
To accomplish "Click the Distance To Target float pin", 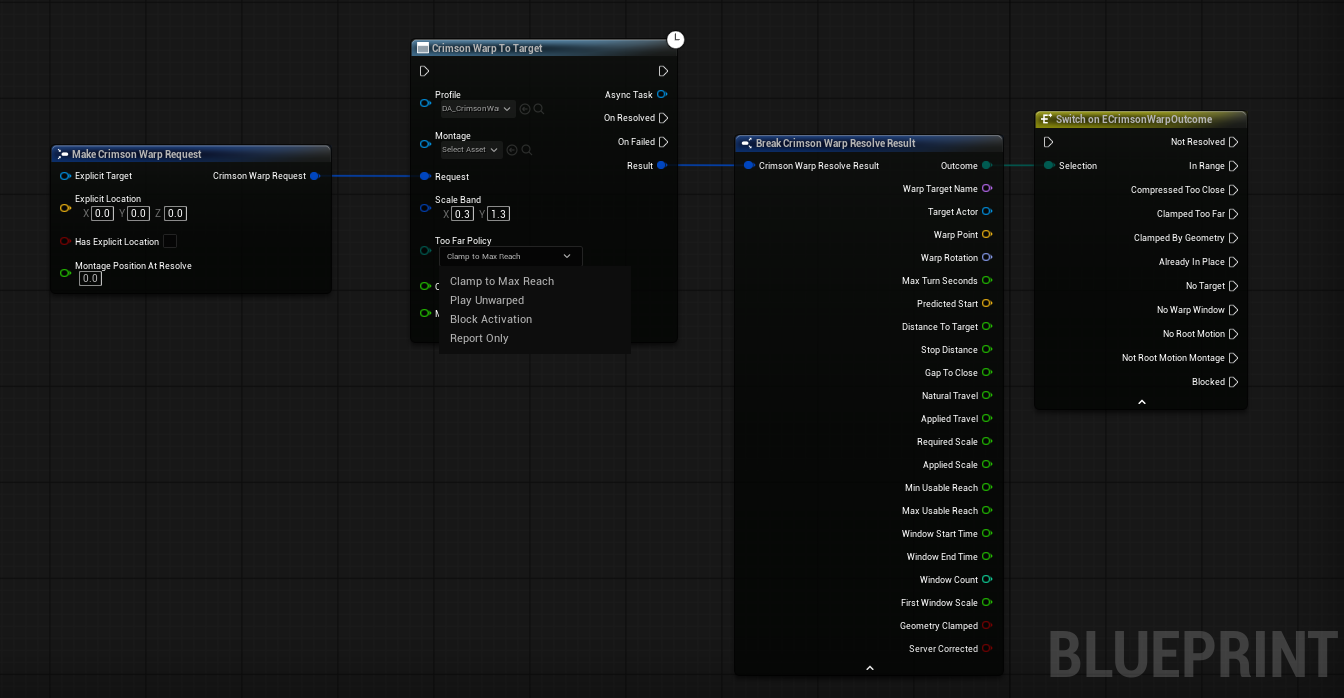I will click(987, 326).
